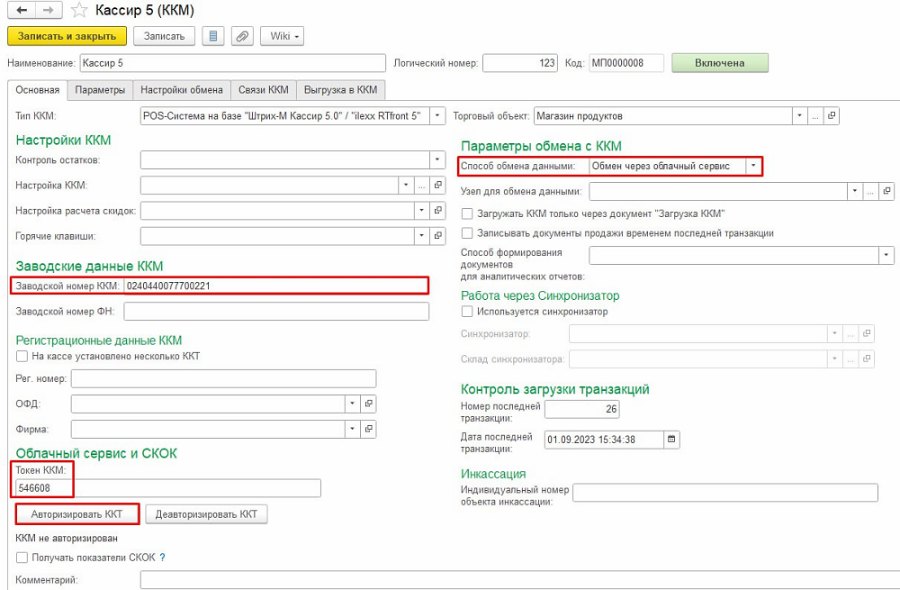900x590 pixels.
Task: Enable "На кассе установлено несколько ККТ" checkbox
Action: tap(22, 356)
